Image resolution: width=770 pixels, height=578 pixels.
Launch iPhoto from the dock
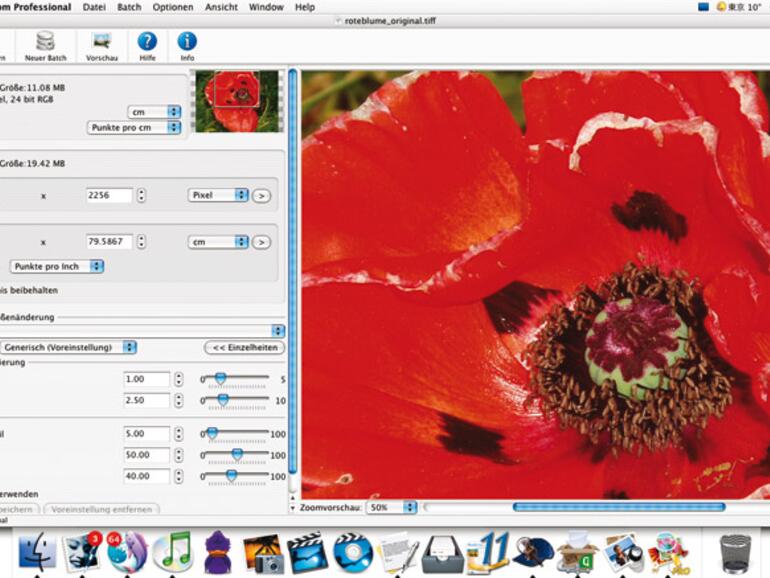(x=262, y=552)
